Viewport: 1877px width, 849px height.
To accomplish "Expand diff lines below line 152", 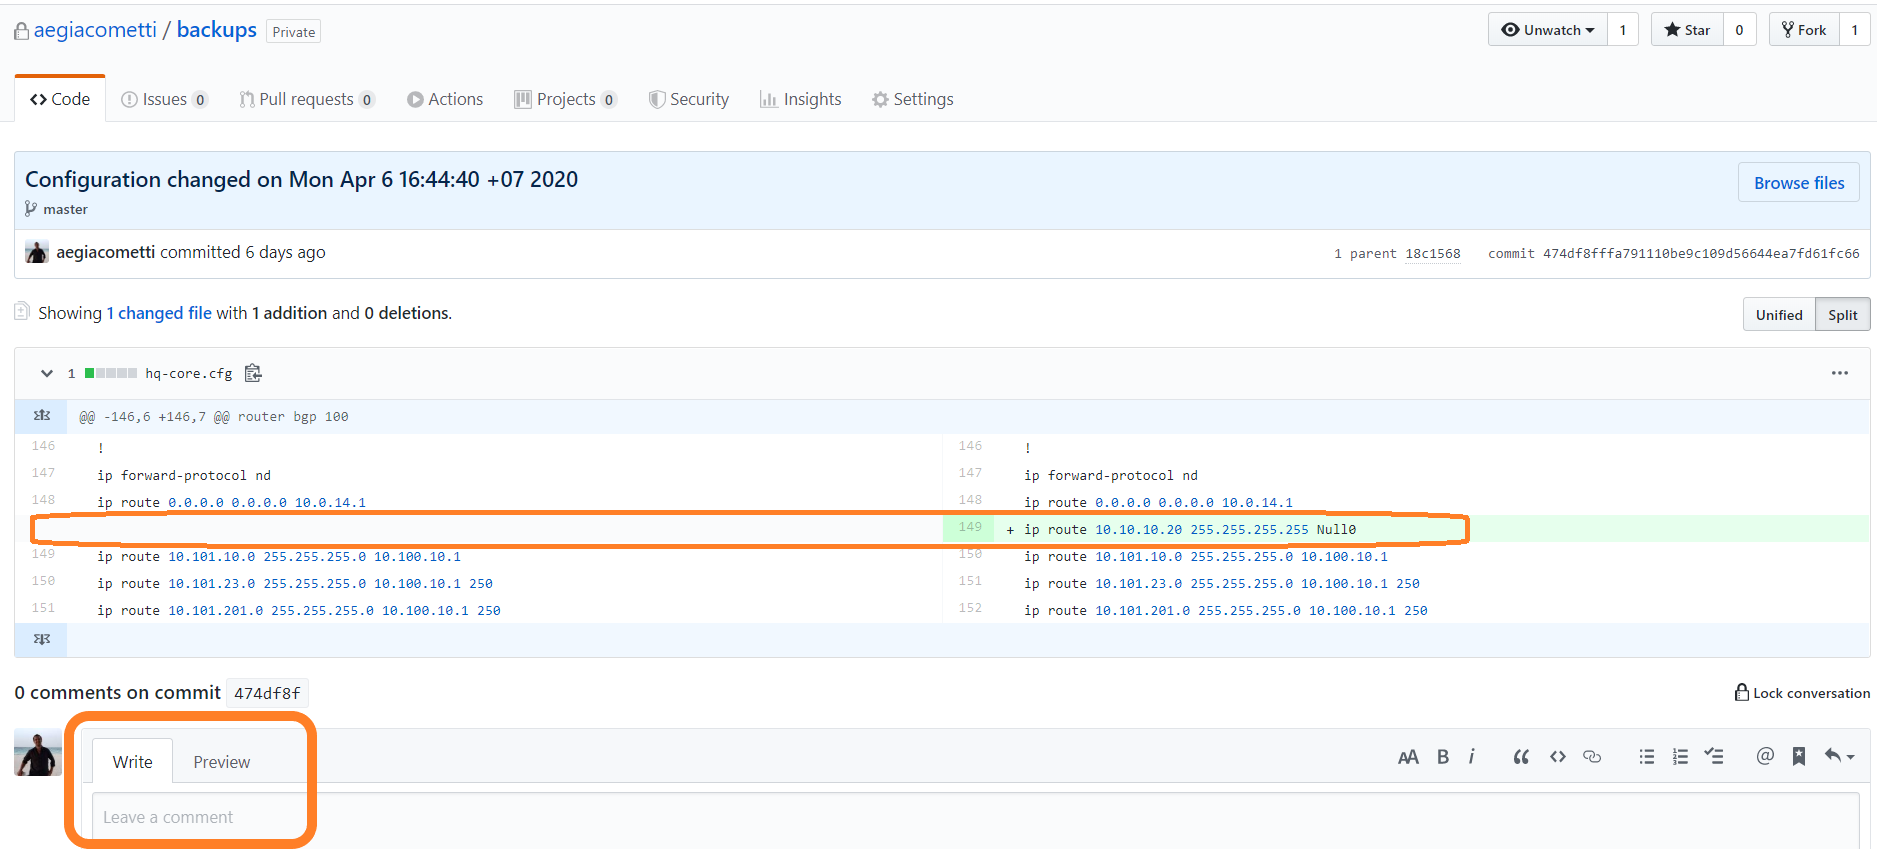I will [41, 640].
